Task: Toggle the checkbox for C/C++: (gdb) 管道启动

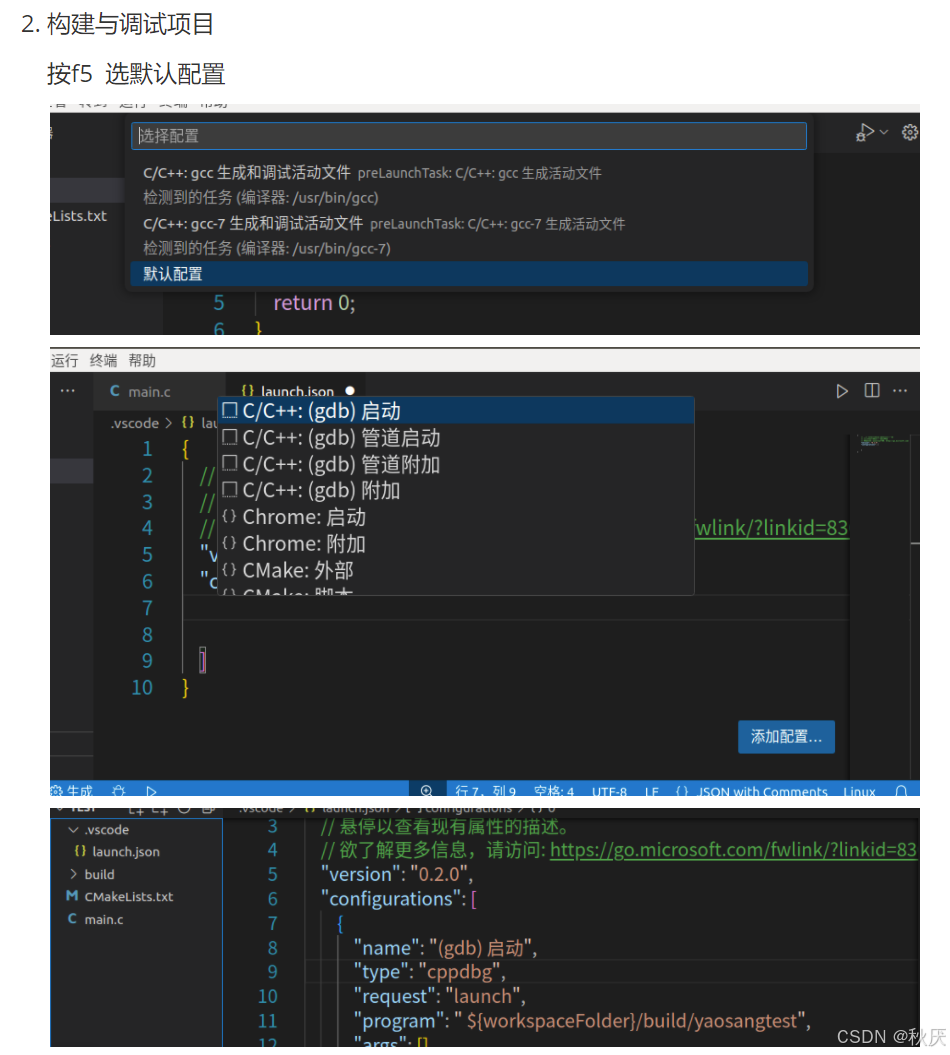Action: pyautogui.click(x=231, y=437)
